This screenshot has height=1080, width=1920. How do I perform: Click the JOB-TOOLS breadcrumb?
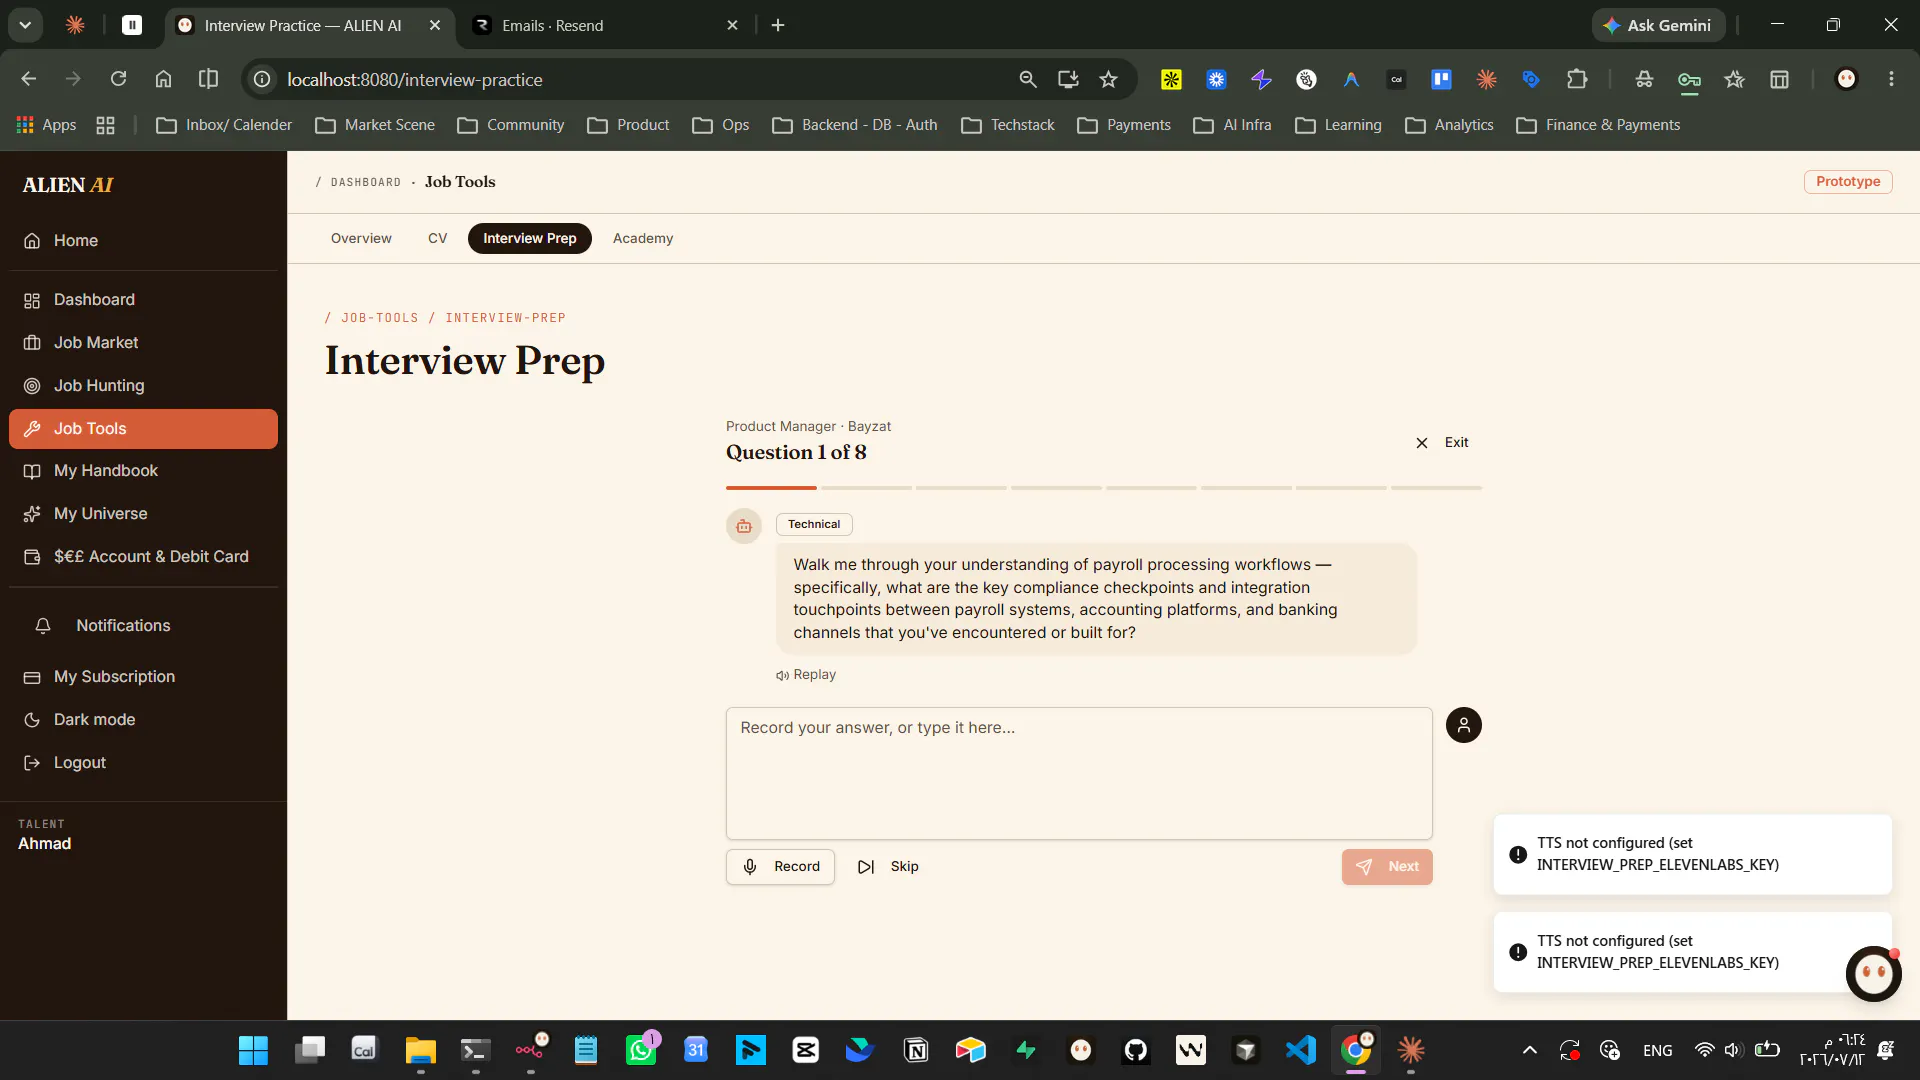click(x=380, y=318)
